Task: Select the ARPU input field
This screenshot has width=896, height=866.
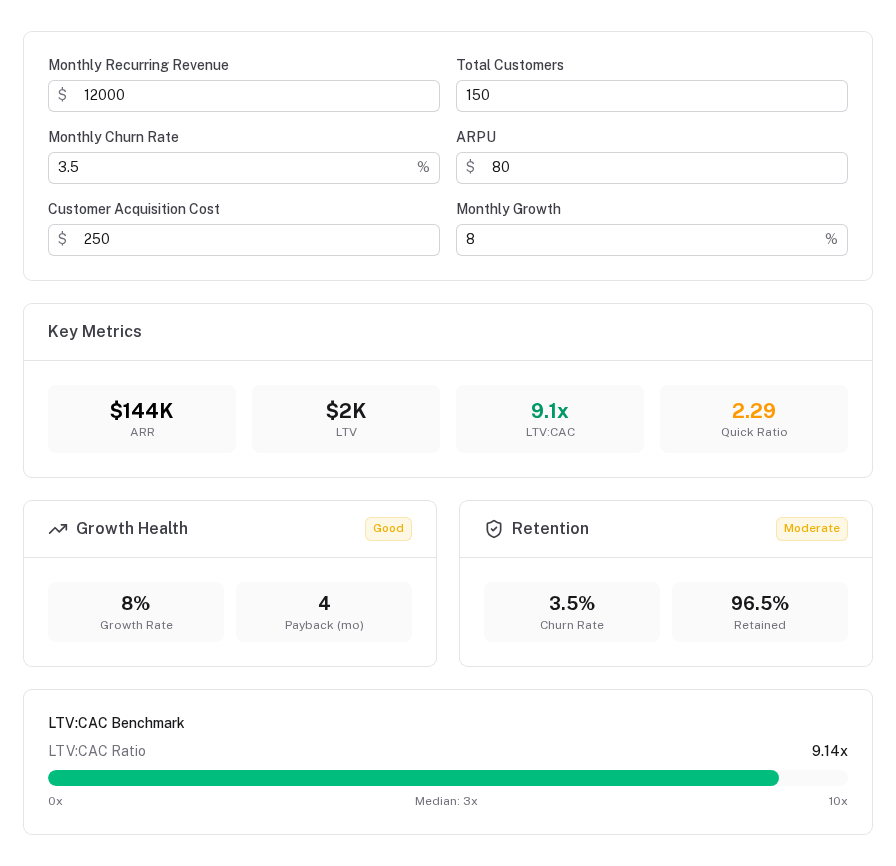Action: point(651,168)
